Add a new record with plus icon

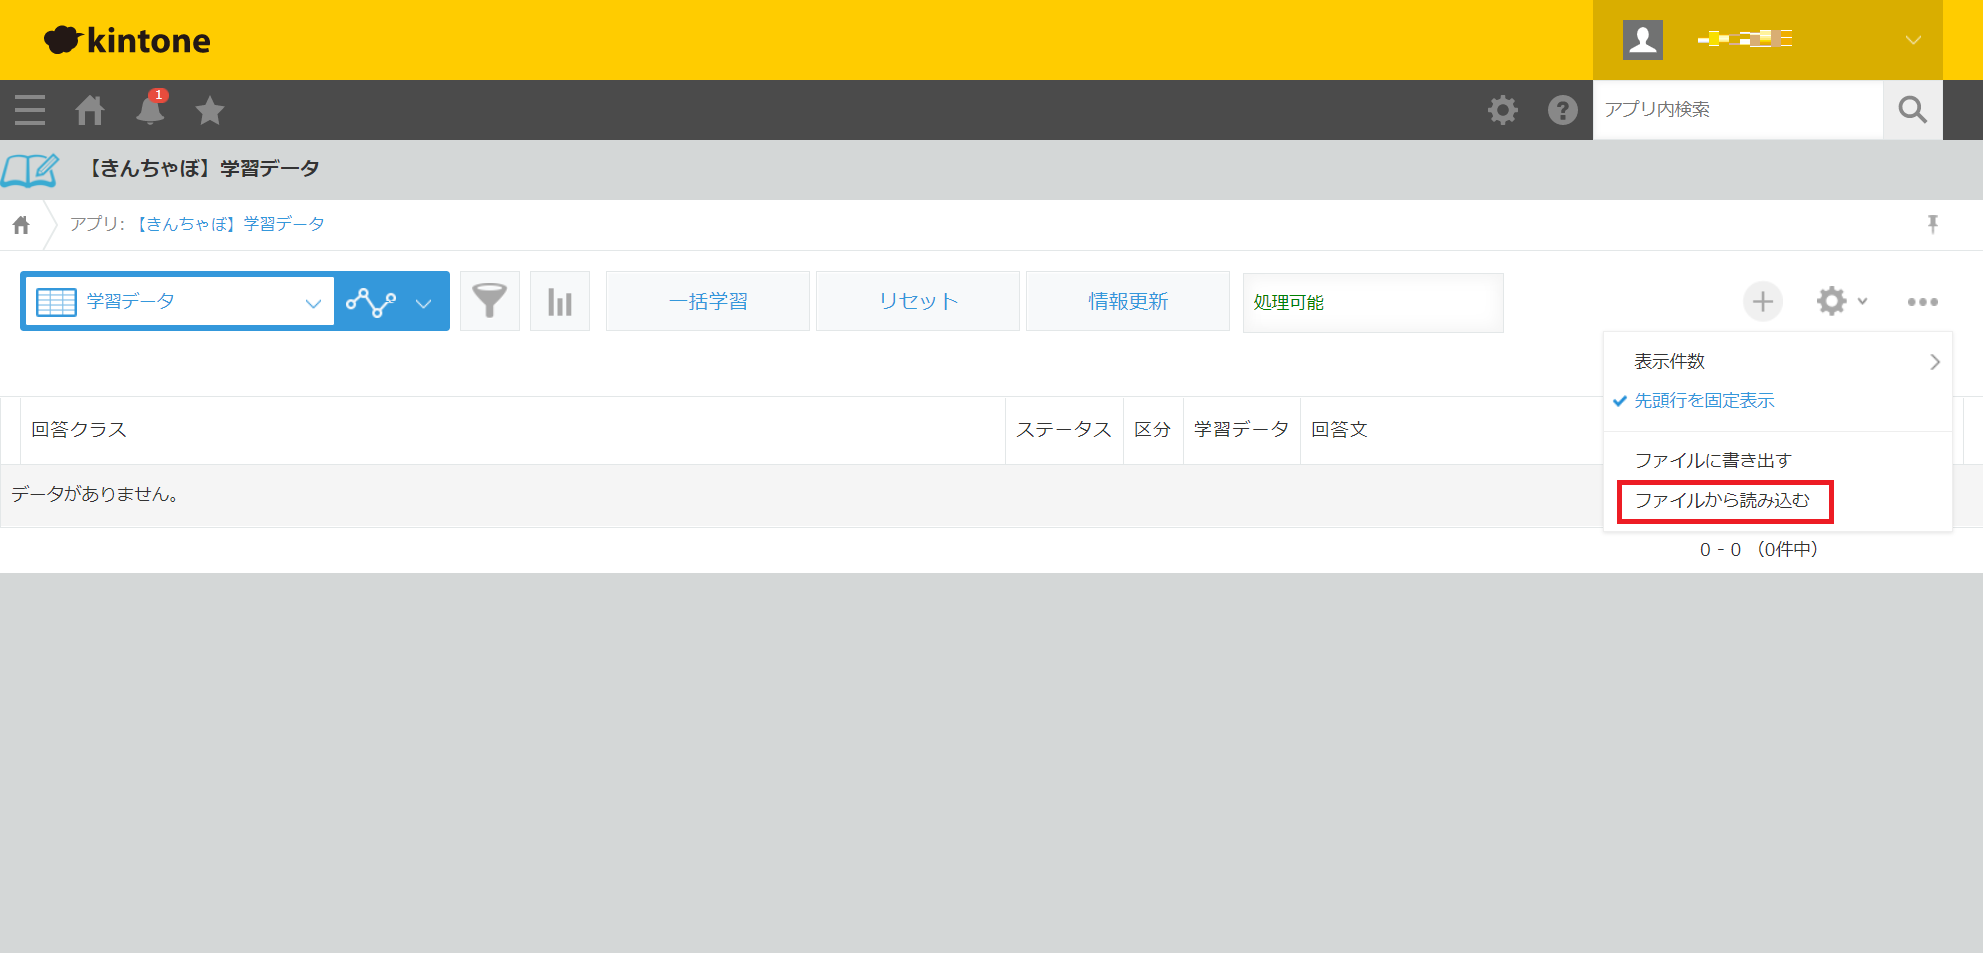tap(1762, 301)
